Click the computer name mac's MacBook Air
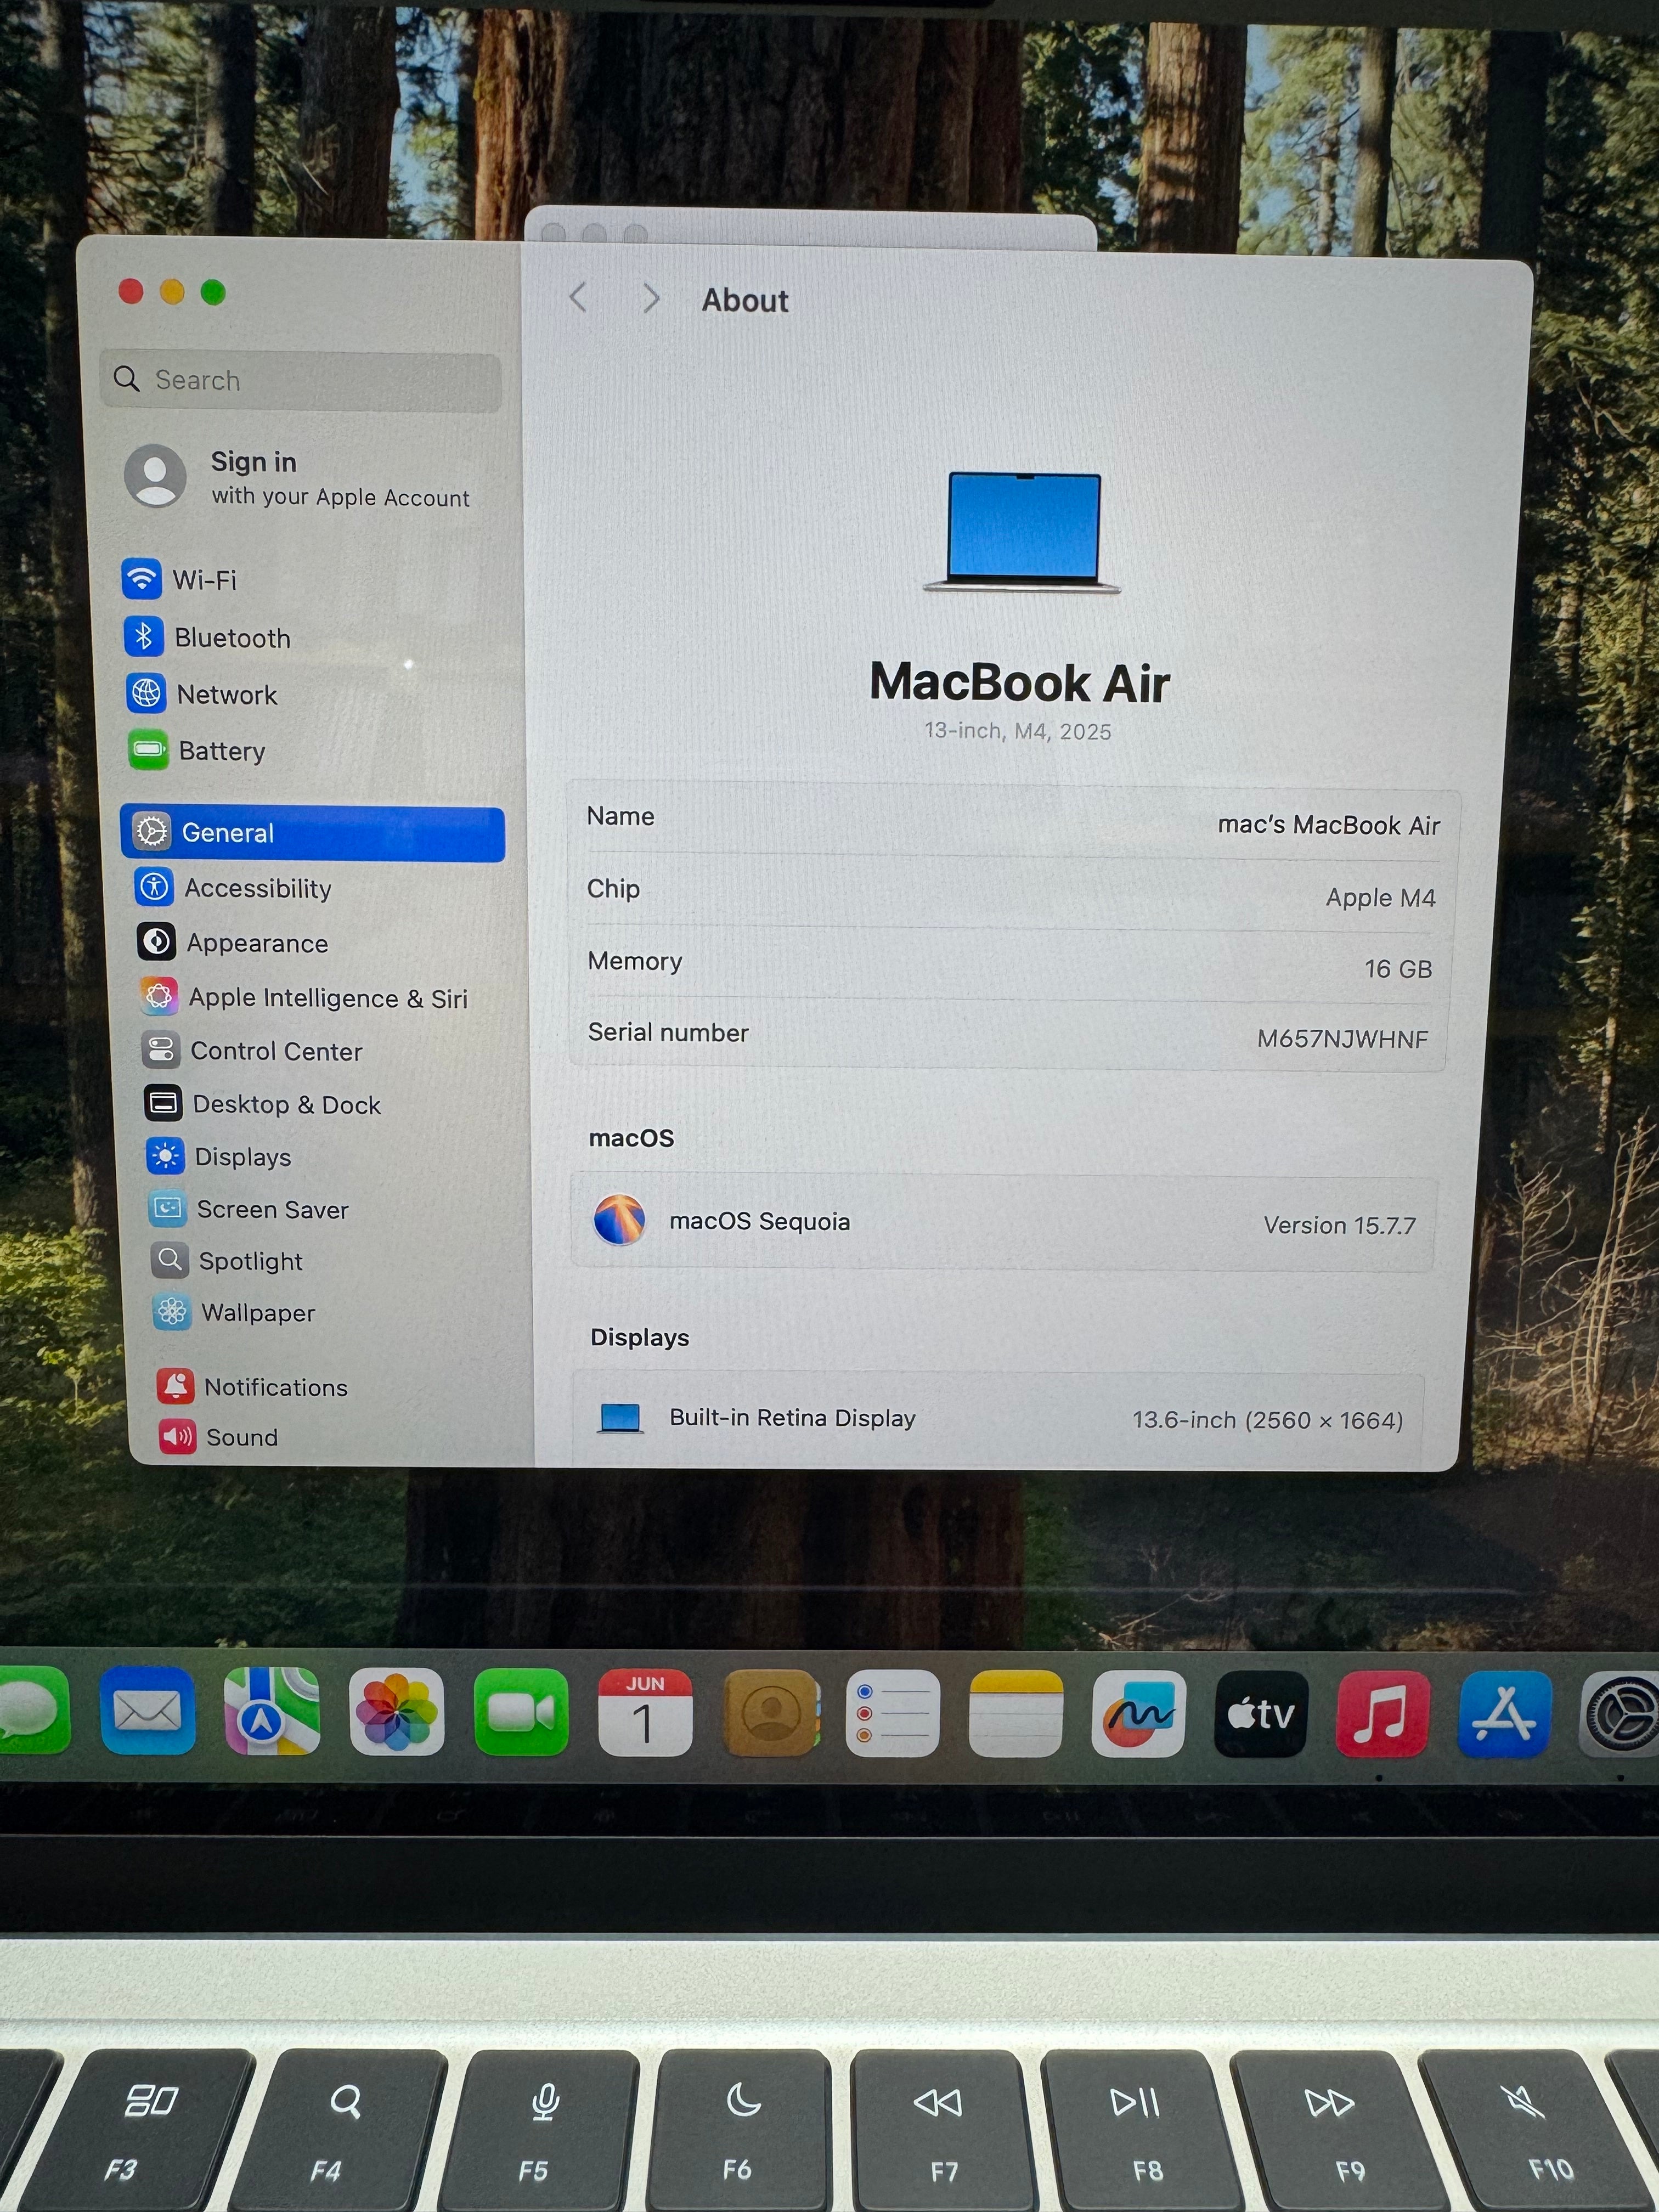 tap(1328, 825)
